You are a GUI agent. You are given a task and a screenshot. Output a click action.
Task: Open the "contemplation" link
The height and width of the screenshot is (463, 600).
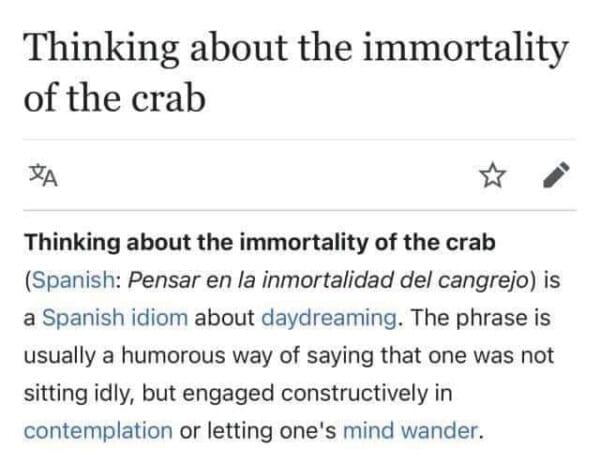click(97, 431)
